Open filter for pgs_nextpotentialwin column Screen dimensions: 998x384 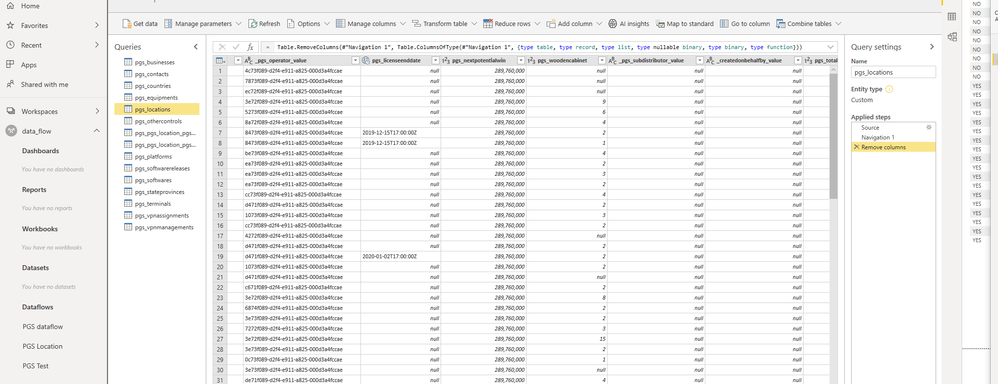(x=522, y=60)
